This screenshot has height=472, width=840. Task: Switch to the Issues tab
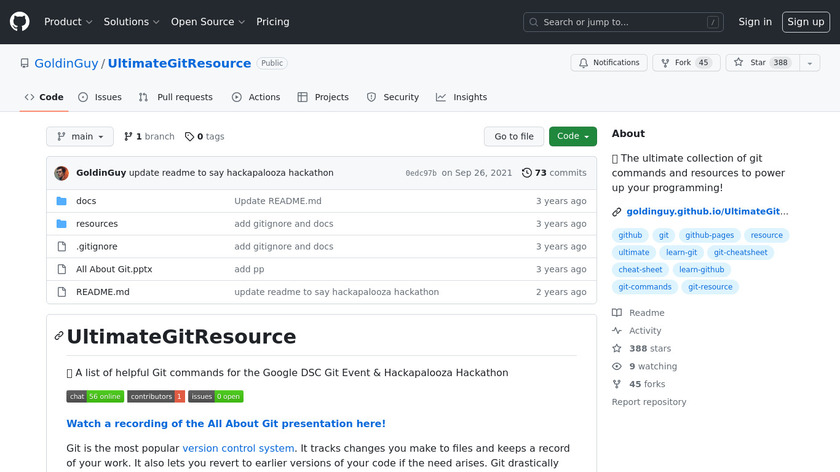[x=99, y=97]
